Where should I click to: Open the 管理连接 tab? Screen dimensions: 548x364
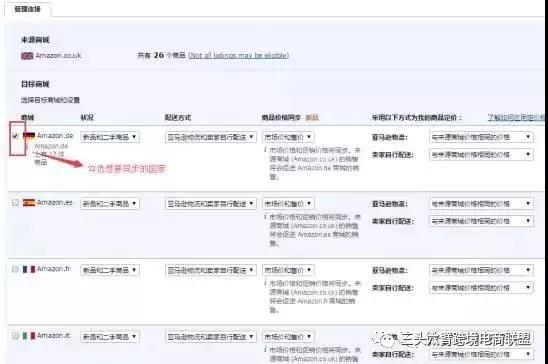tap(28, 9)
